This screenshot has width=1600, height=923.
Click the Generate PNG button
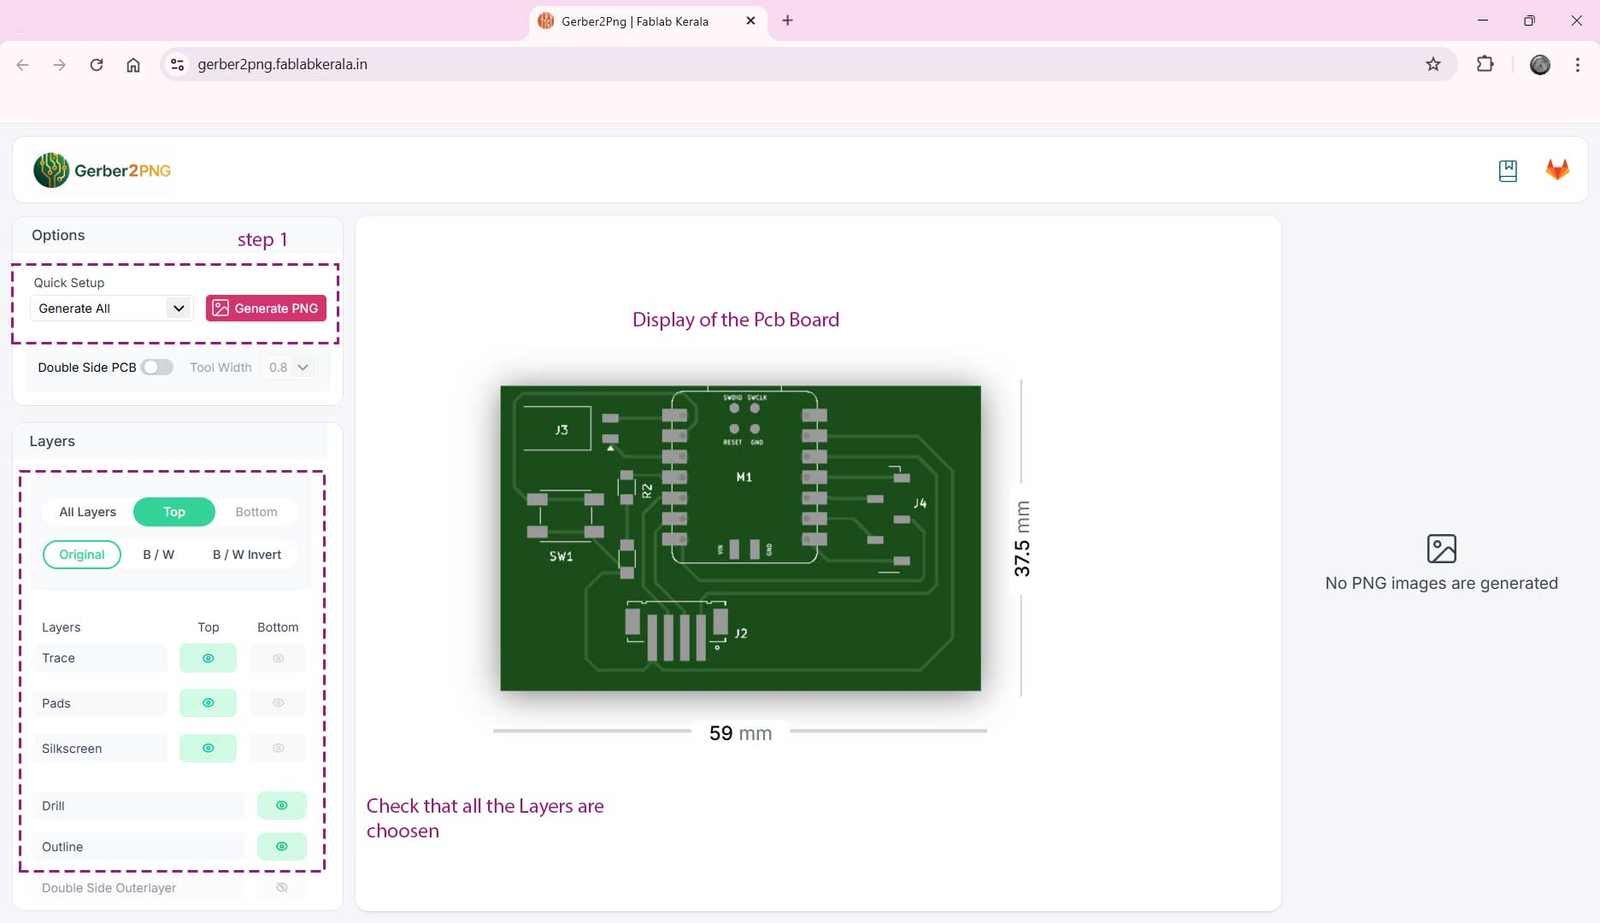265,308
